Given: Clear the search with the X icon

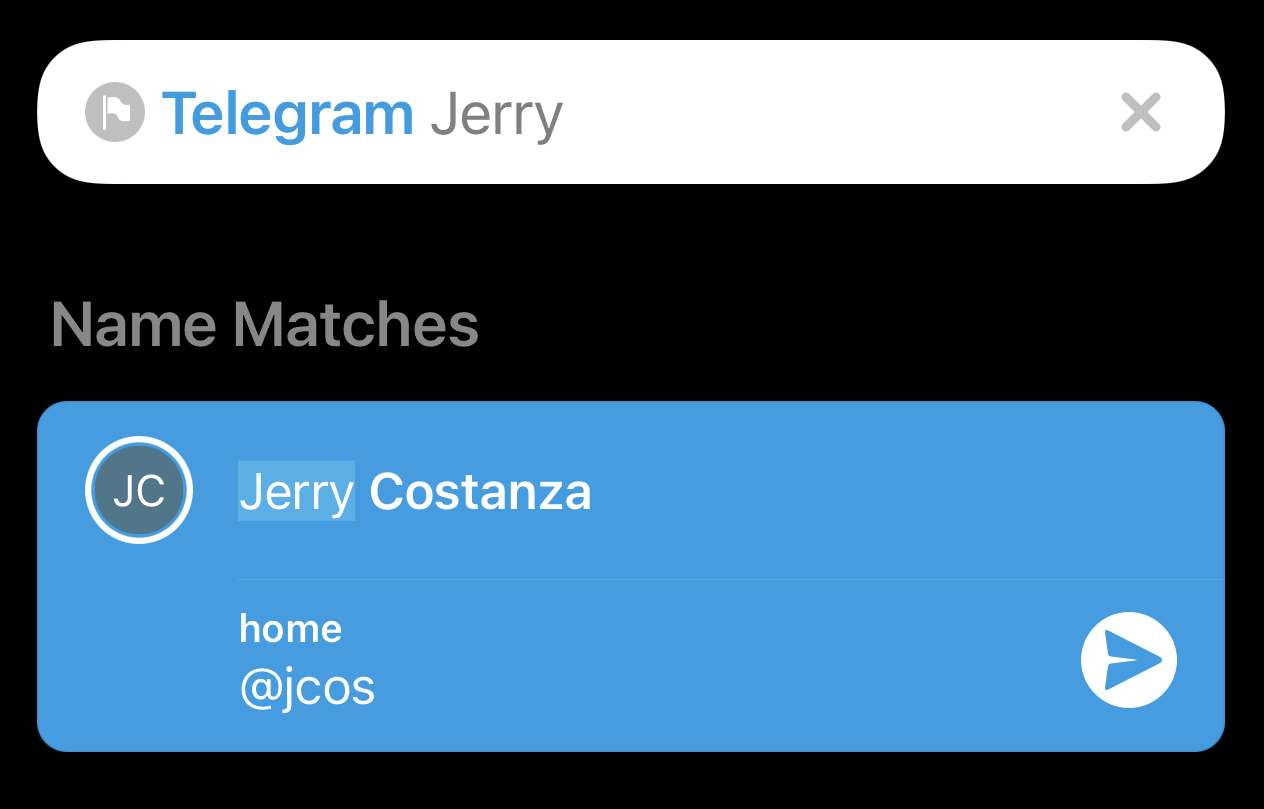Looking at the screenshot, I should tap(1141, 112).
